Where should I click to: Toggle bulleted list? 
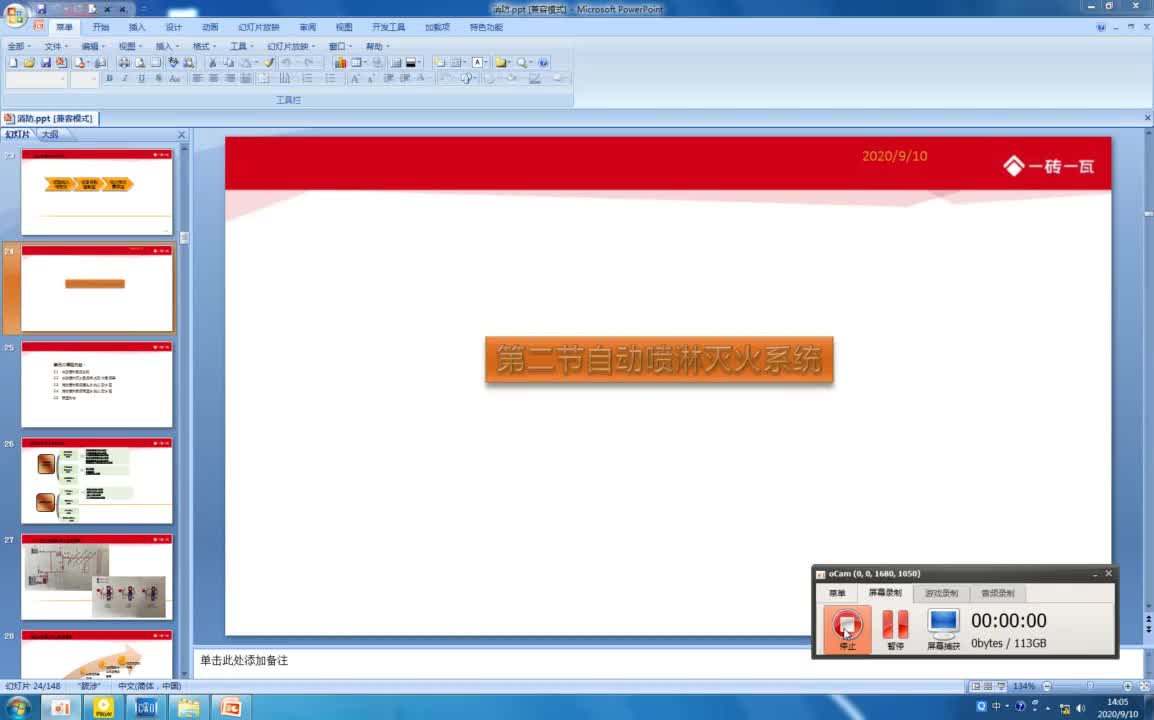click(330, 78)
